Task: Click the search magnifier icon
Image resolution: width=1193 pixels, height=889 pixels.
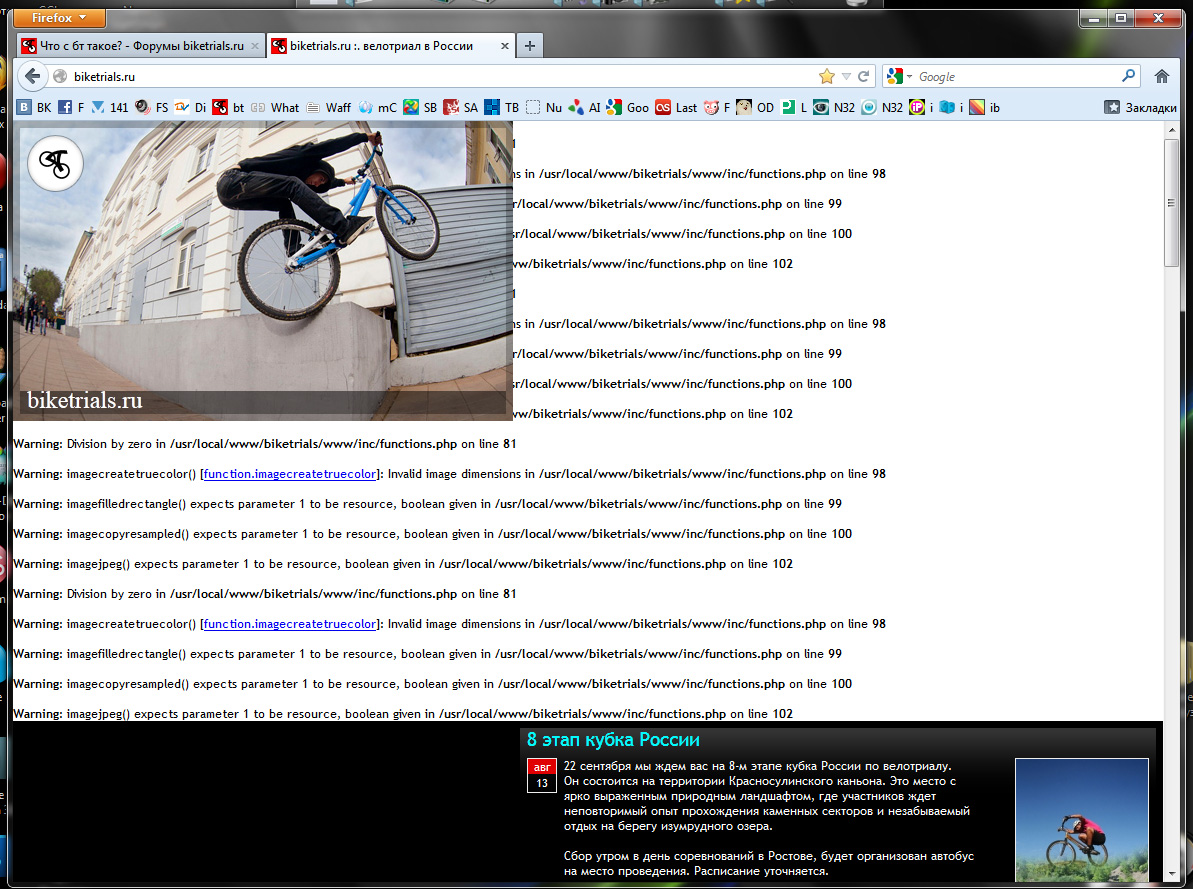Action: pos(1129,76)
